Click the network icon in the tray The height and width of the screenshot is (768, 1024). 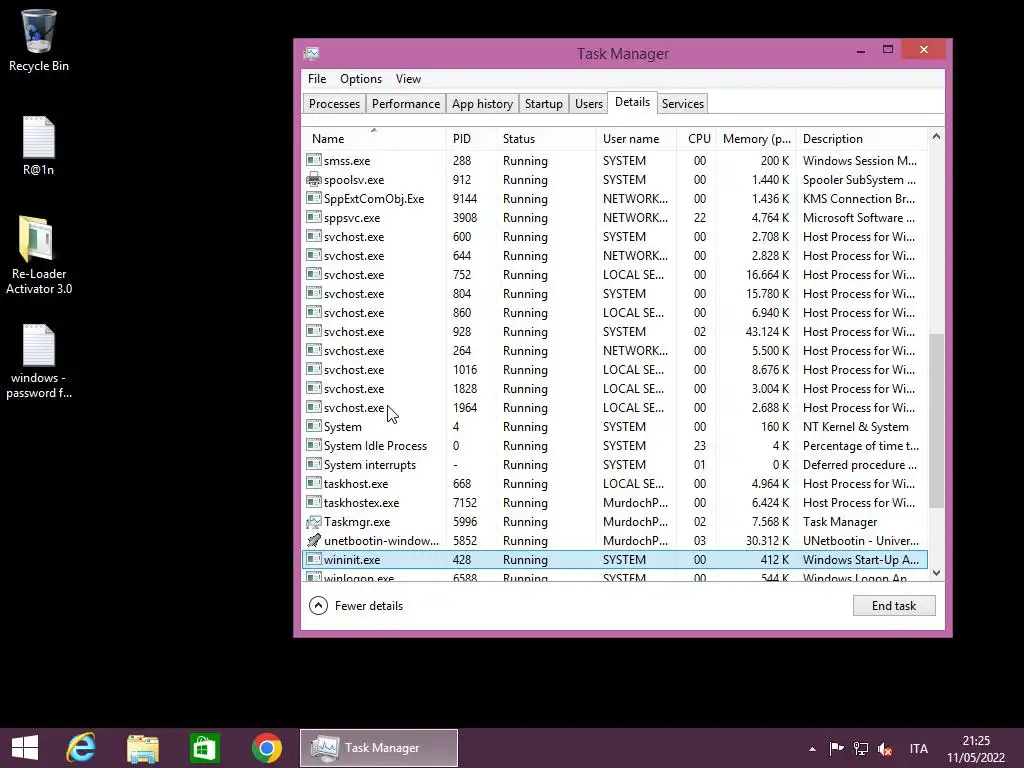[861, 748]
